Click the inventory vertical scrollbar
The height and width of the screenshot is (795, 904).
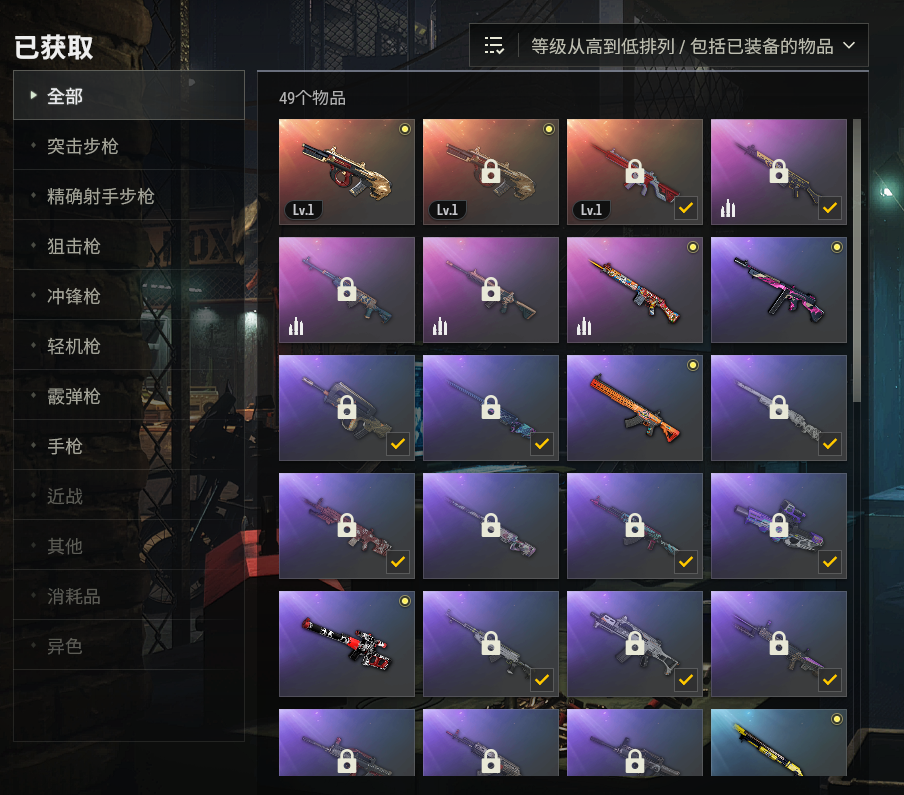pos(857,261)
